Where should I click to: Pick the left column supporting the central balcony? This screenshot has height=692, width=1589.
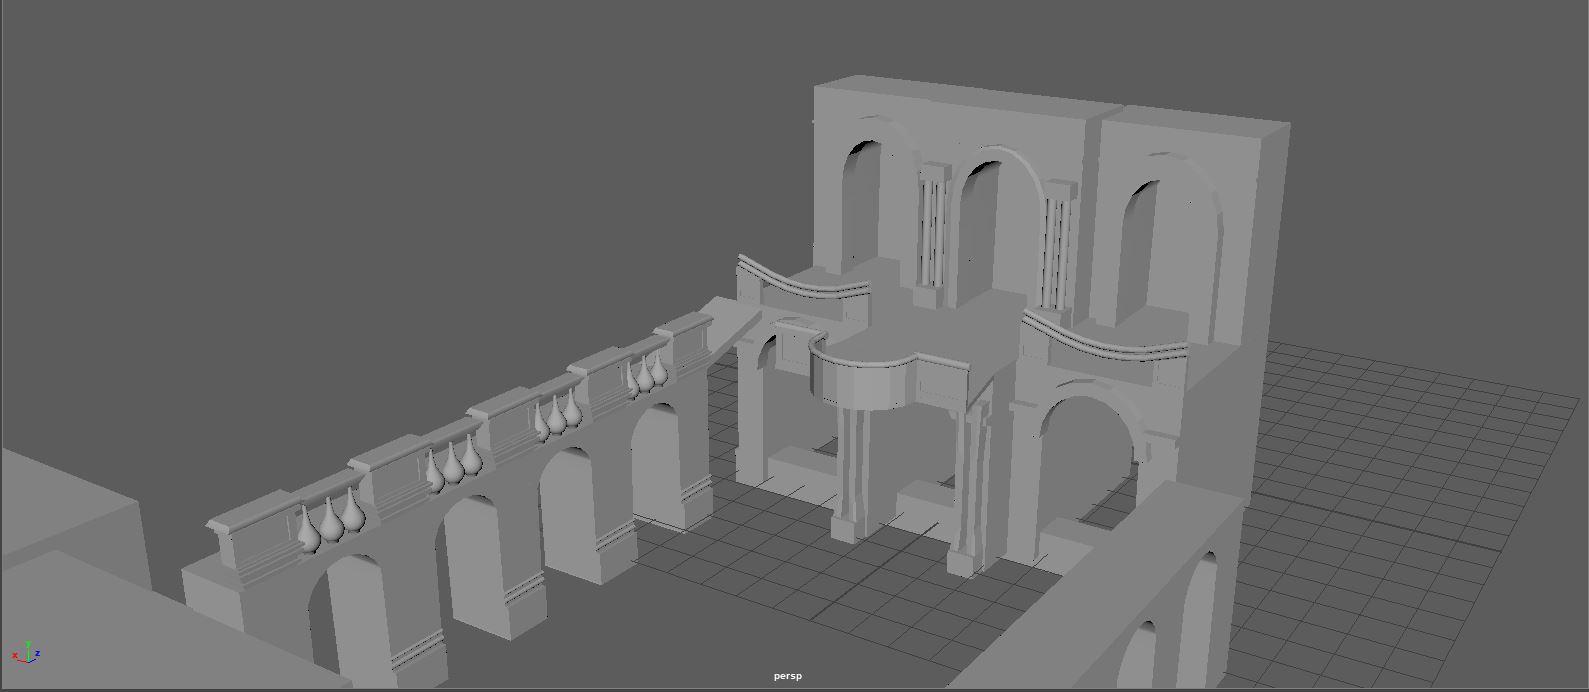point(849,470)
